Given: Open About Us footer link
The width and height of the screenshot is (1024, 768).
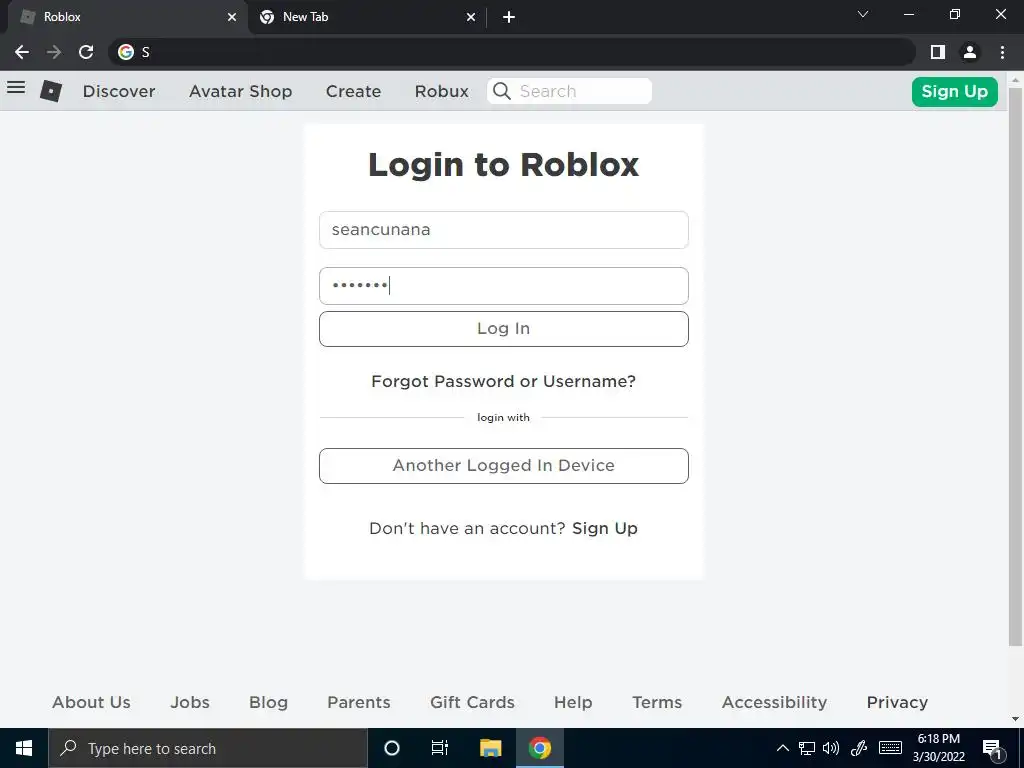Looking at the screenshot, I should pos(91,702).
